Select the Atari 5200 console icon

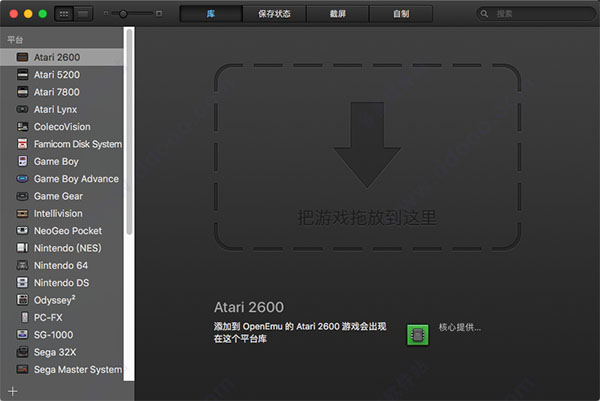pyautogui.click(x=23, y=75)
